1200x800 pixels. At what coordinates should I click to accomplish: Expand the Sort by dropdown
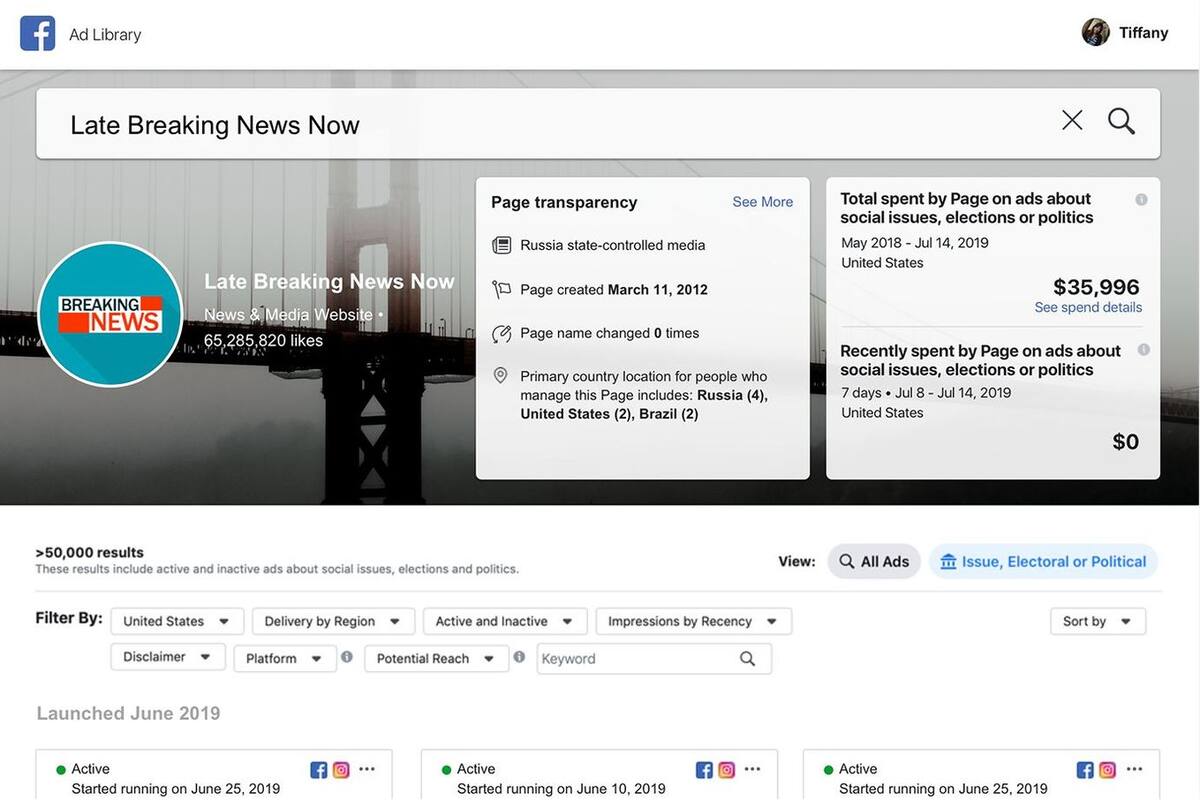coord(1097,620)
